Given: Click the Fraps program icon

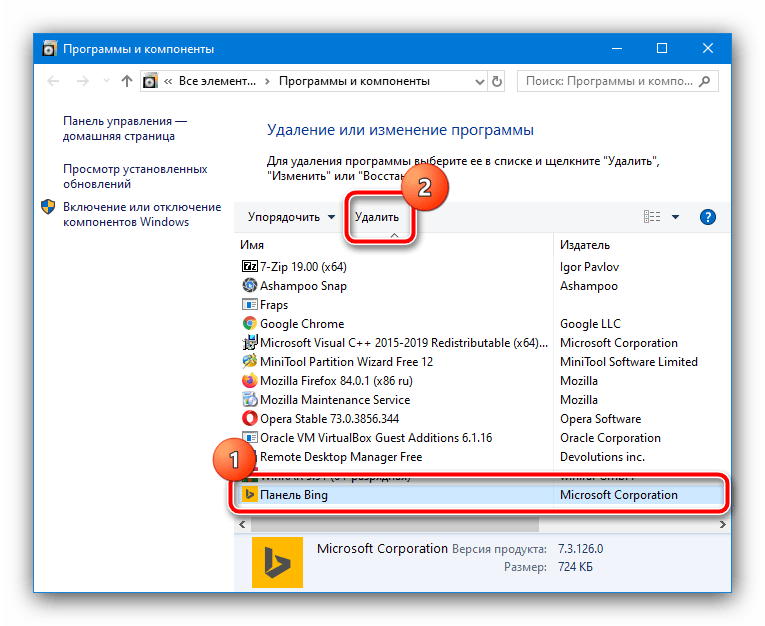Looking at the screenshot, I should (249, 304).
